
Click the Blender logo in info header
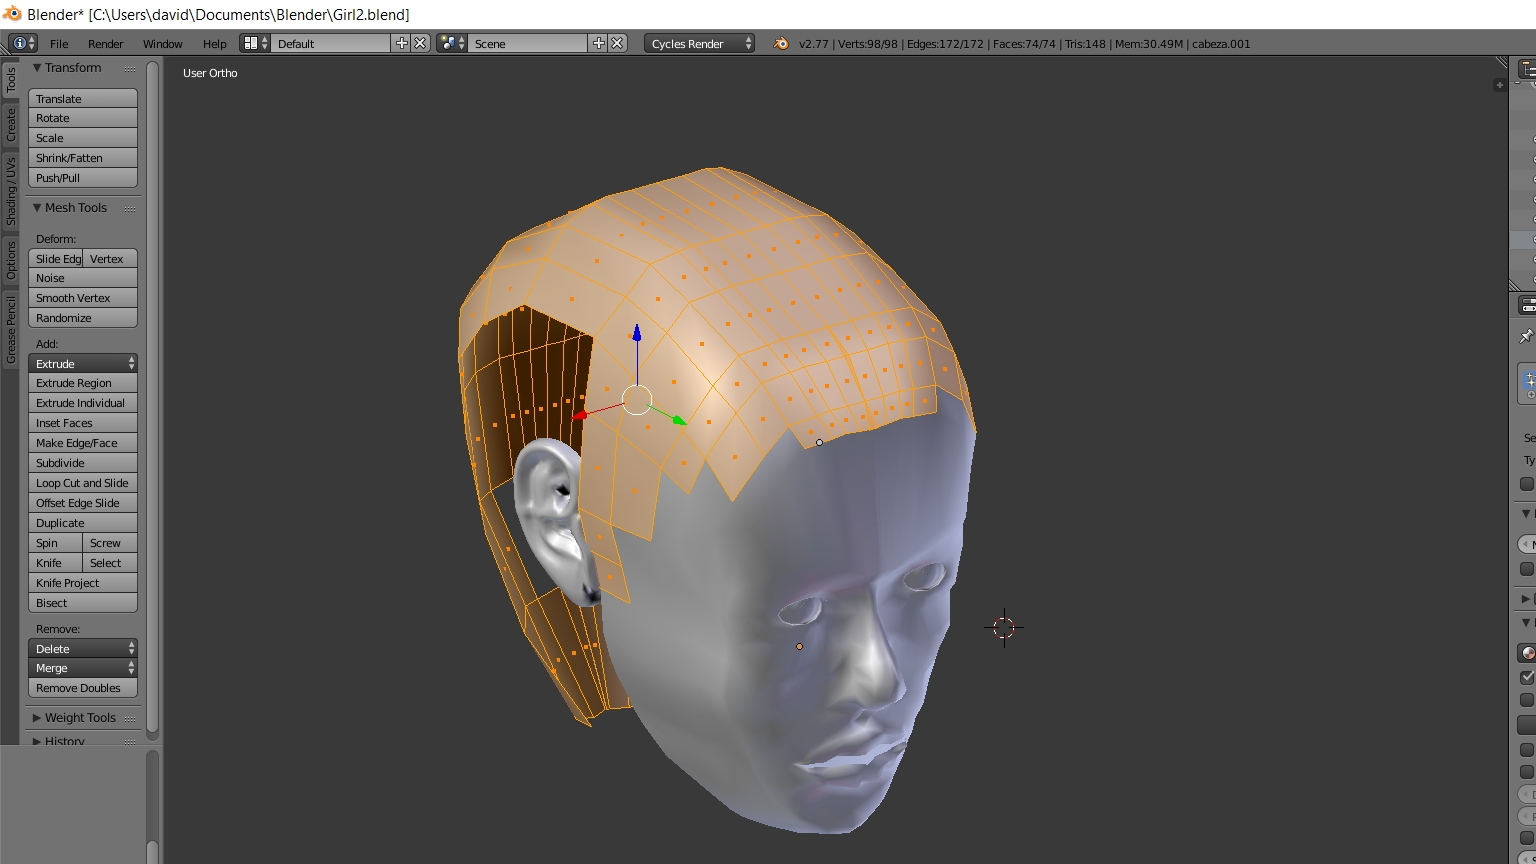781,43
